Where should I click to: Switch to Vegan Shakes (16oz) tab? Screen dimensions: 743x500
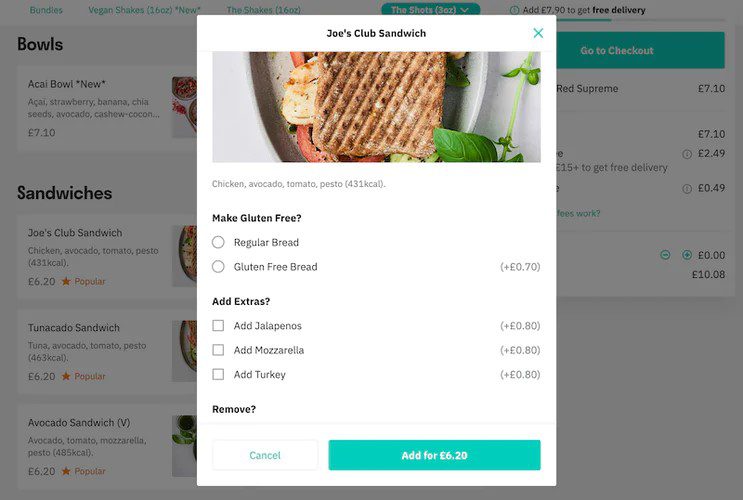tap(145, 10)
